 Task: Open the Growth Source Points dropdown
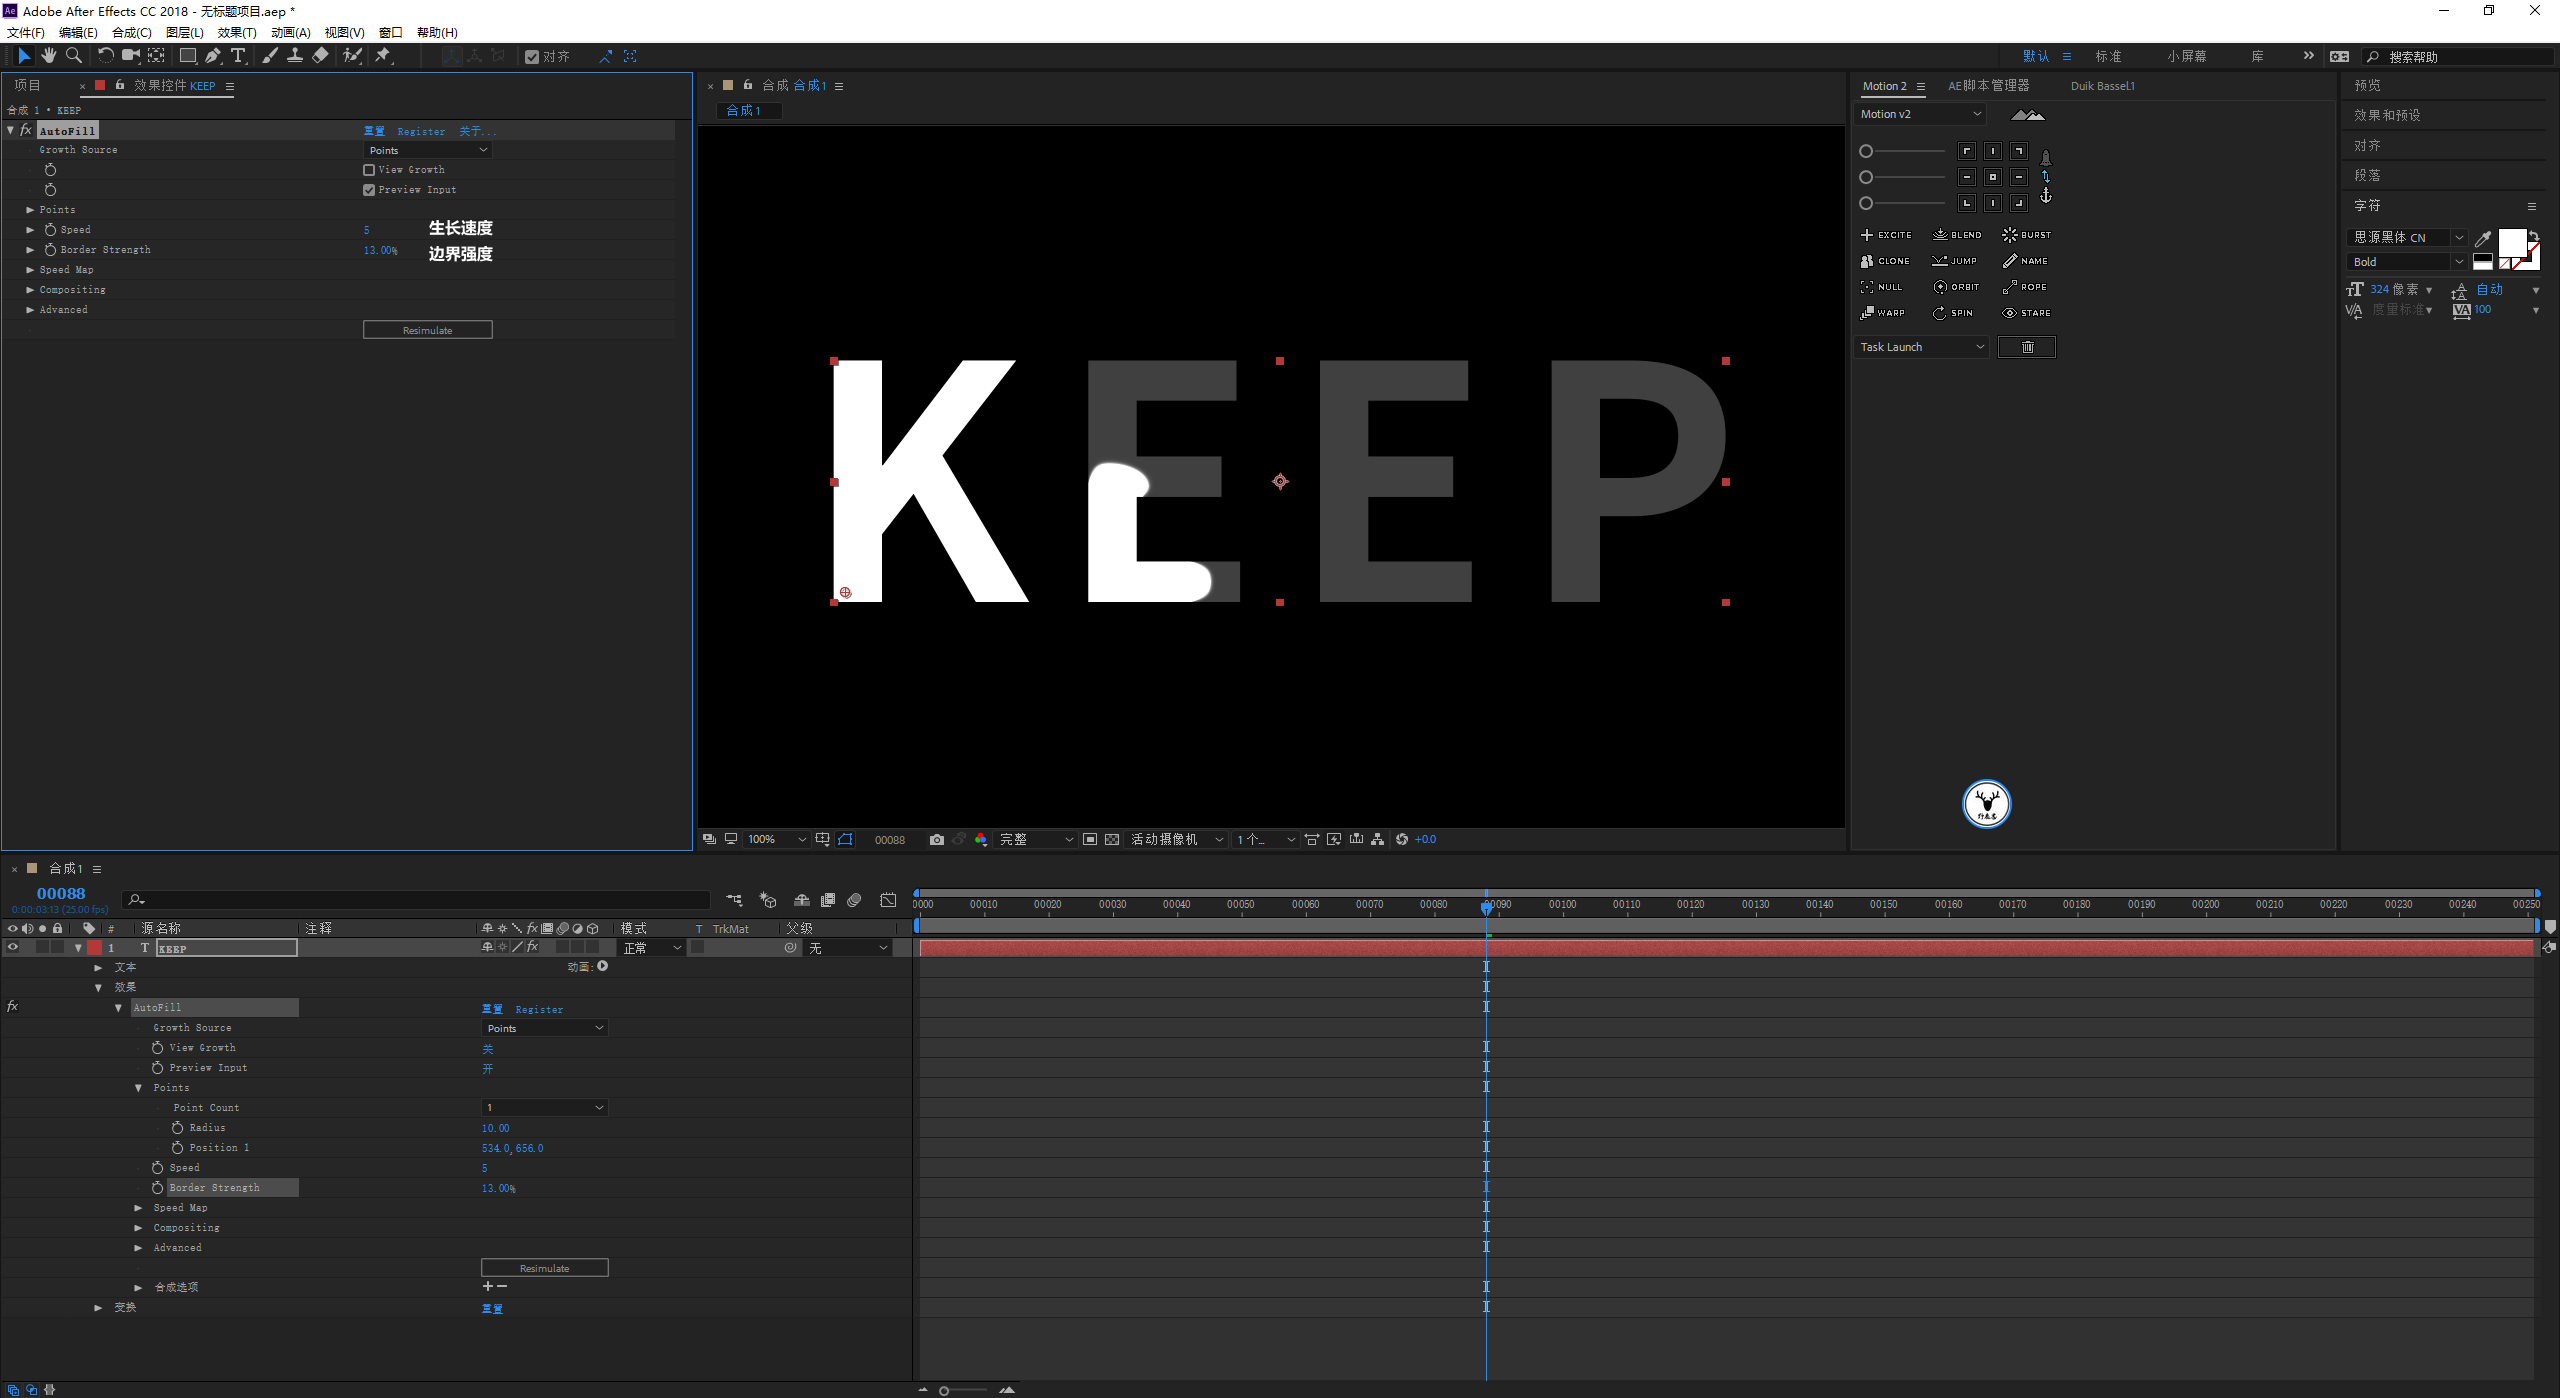[x=427, y=150]
